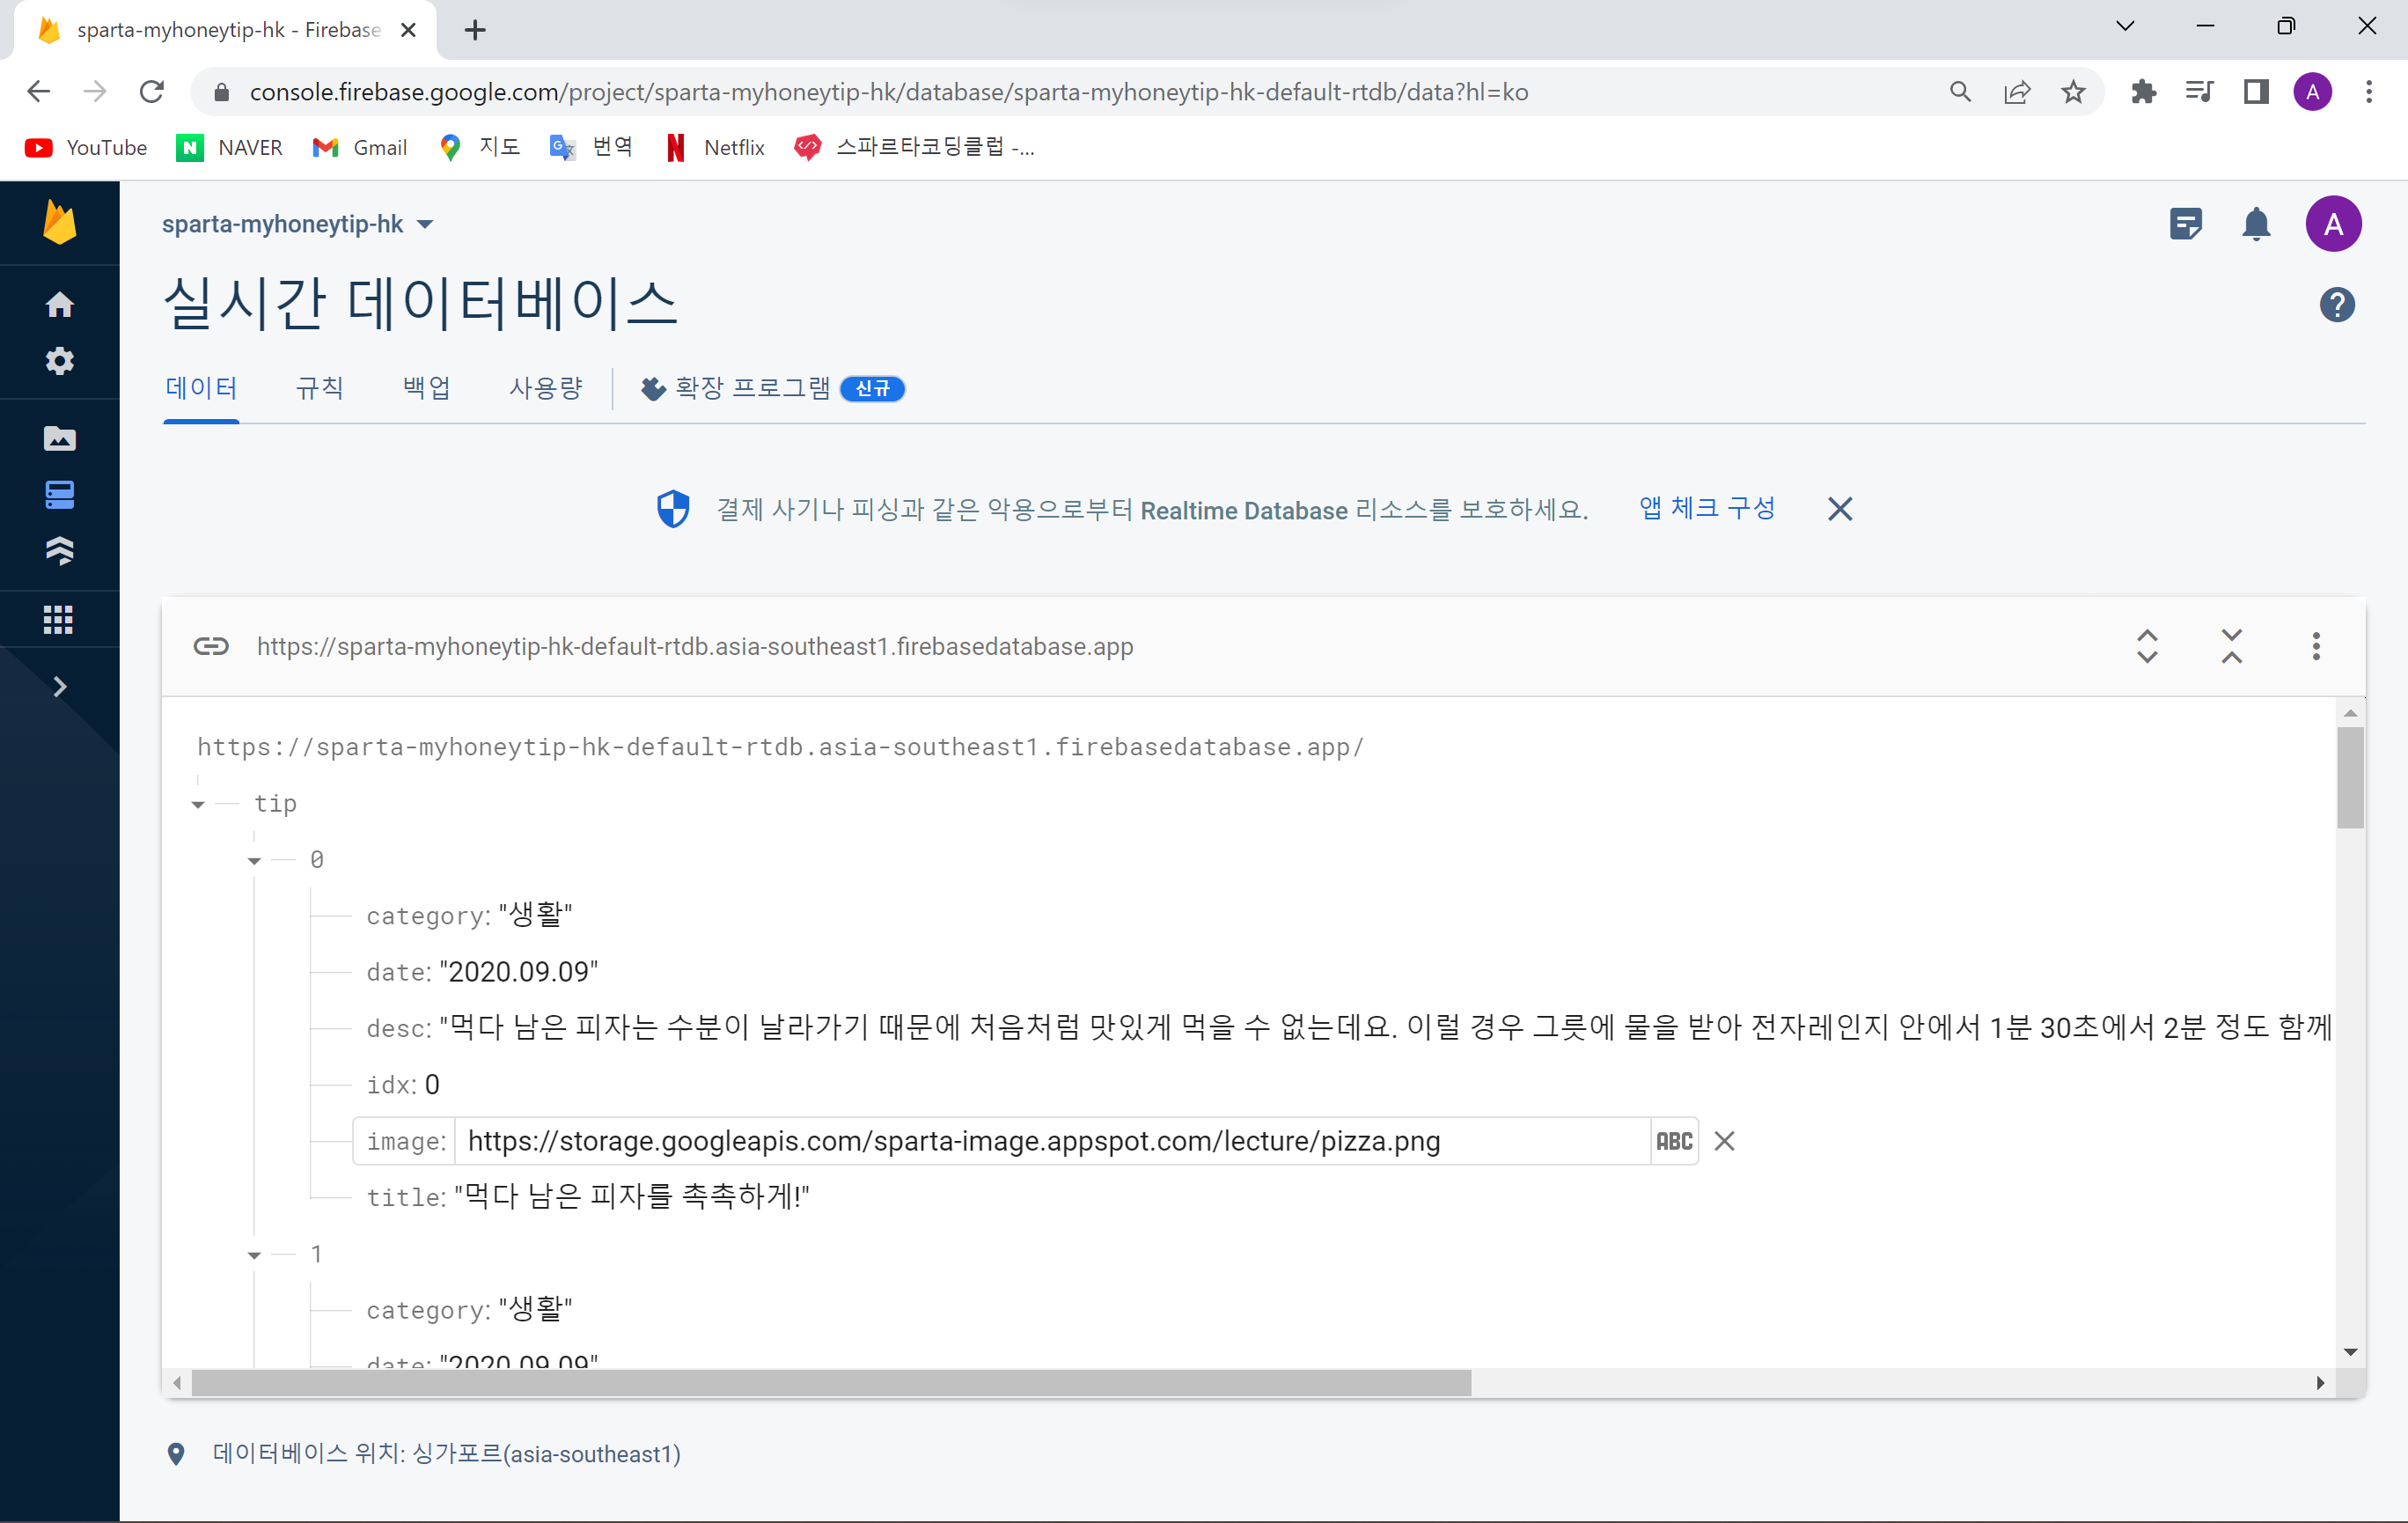Collapse the tip node 0

254,860
